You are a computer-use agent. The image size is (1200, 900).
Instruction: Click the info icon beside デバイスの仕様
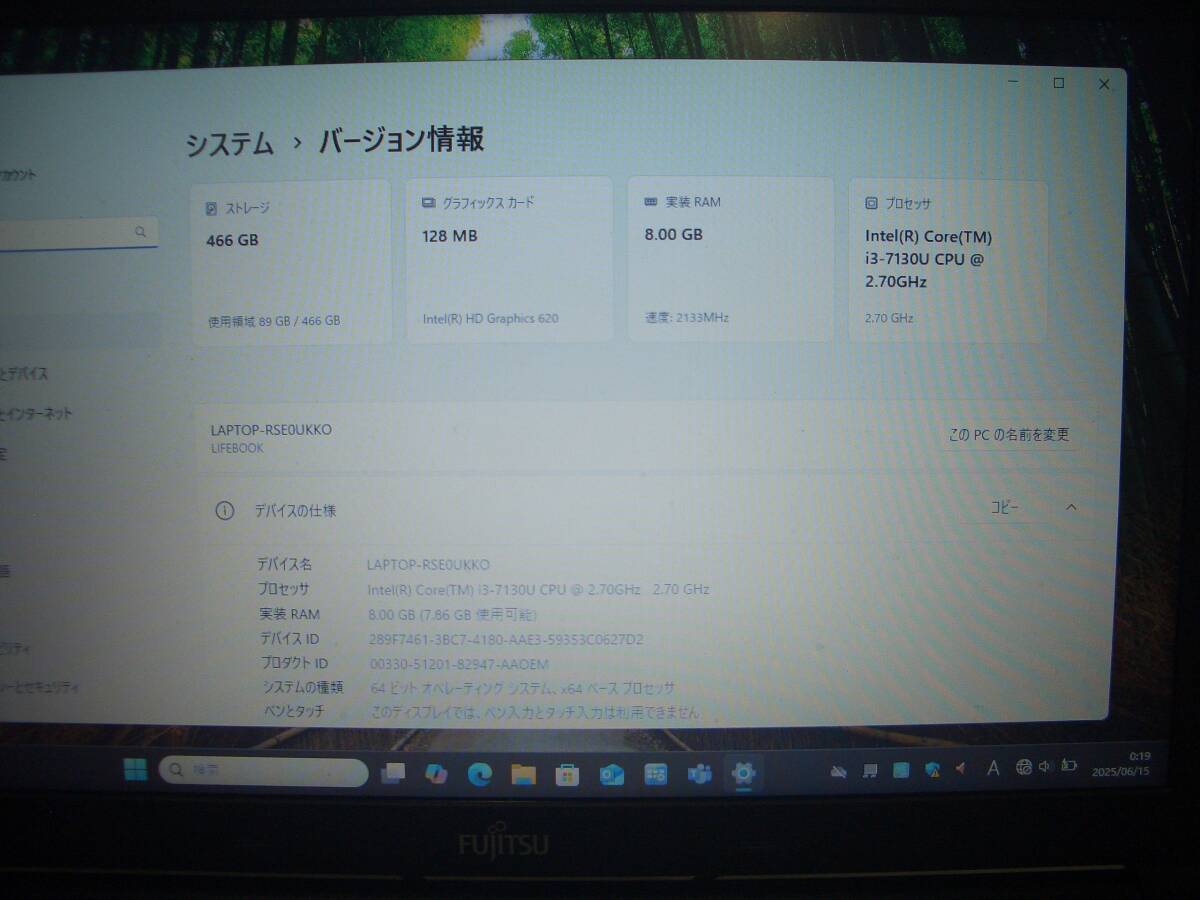coord(225,511)
